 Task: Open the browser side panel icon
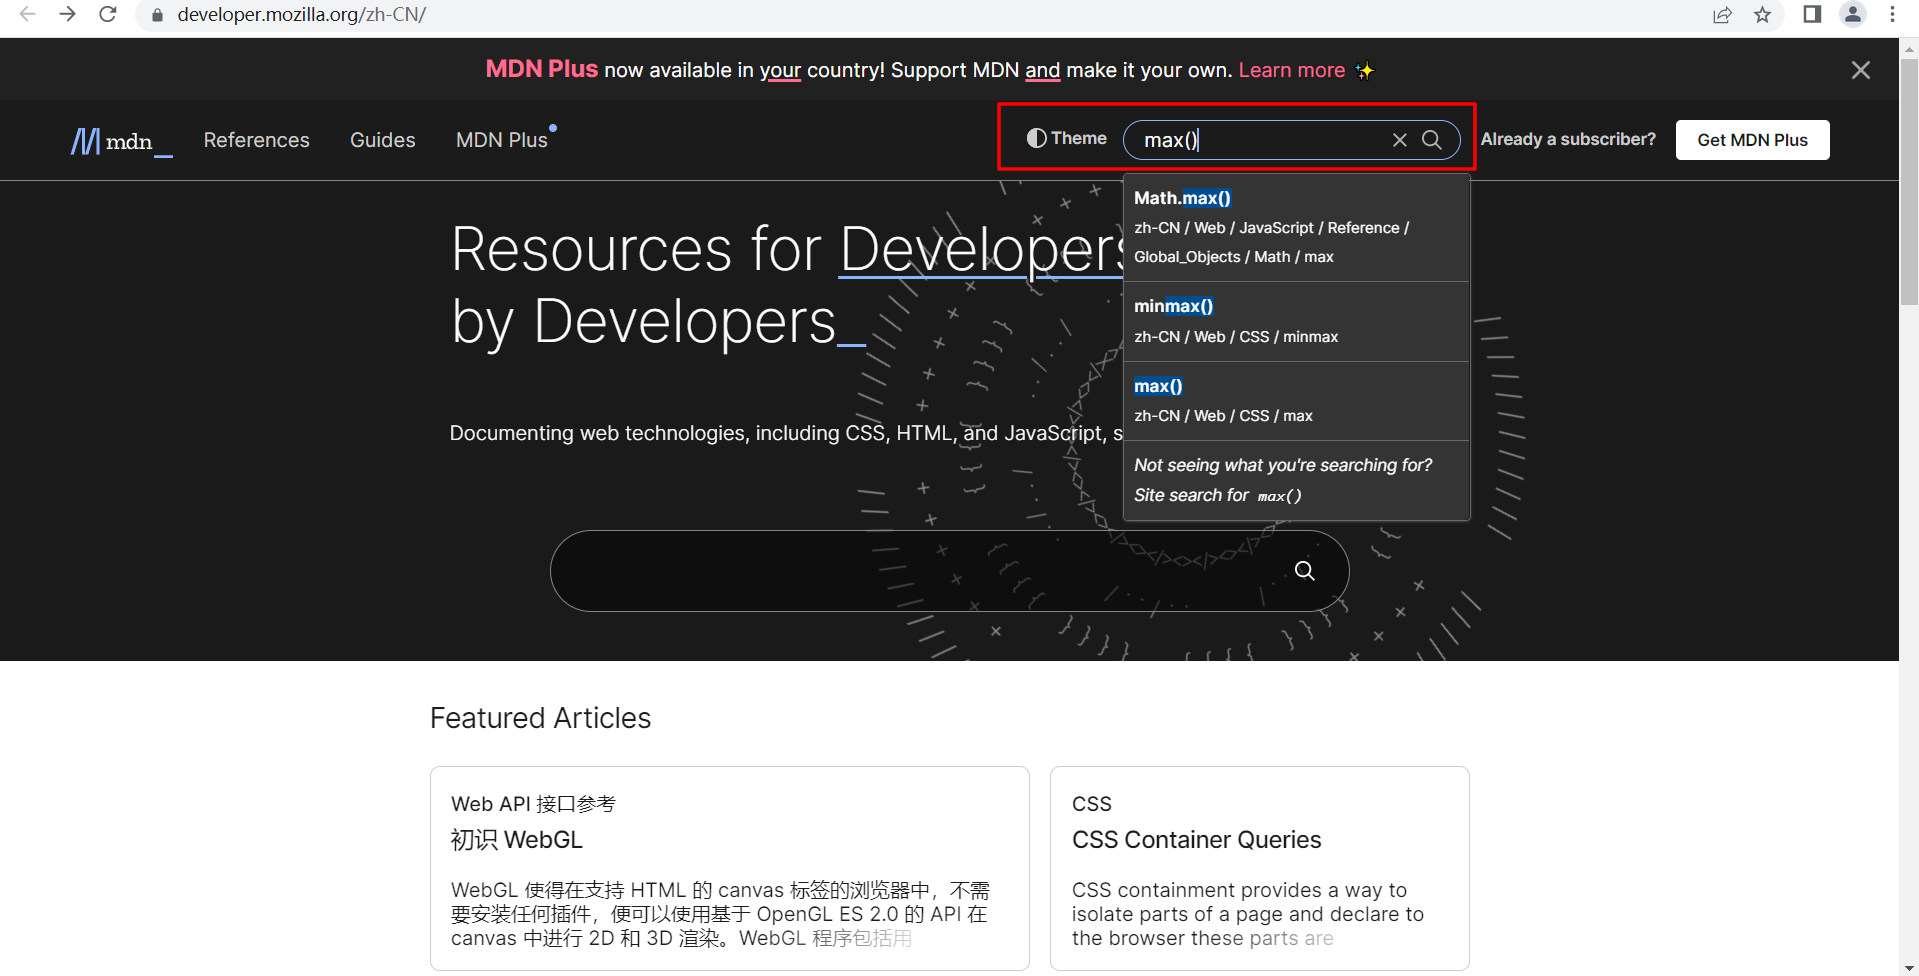tap(1812, 14)
